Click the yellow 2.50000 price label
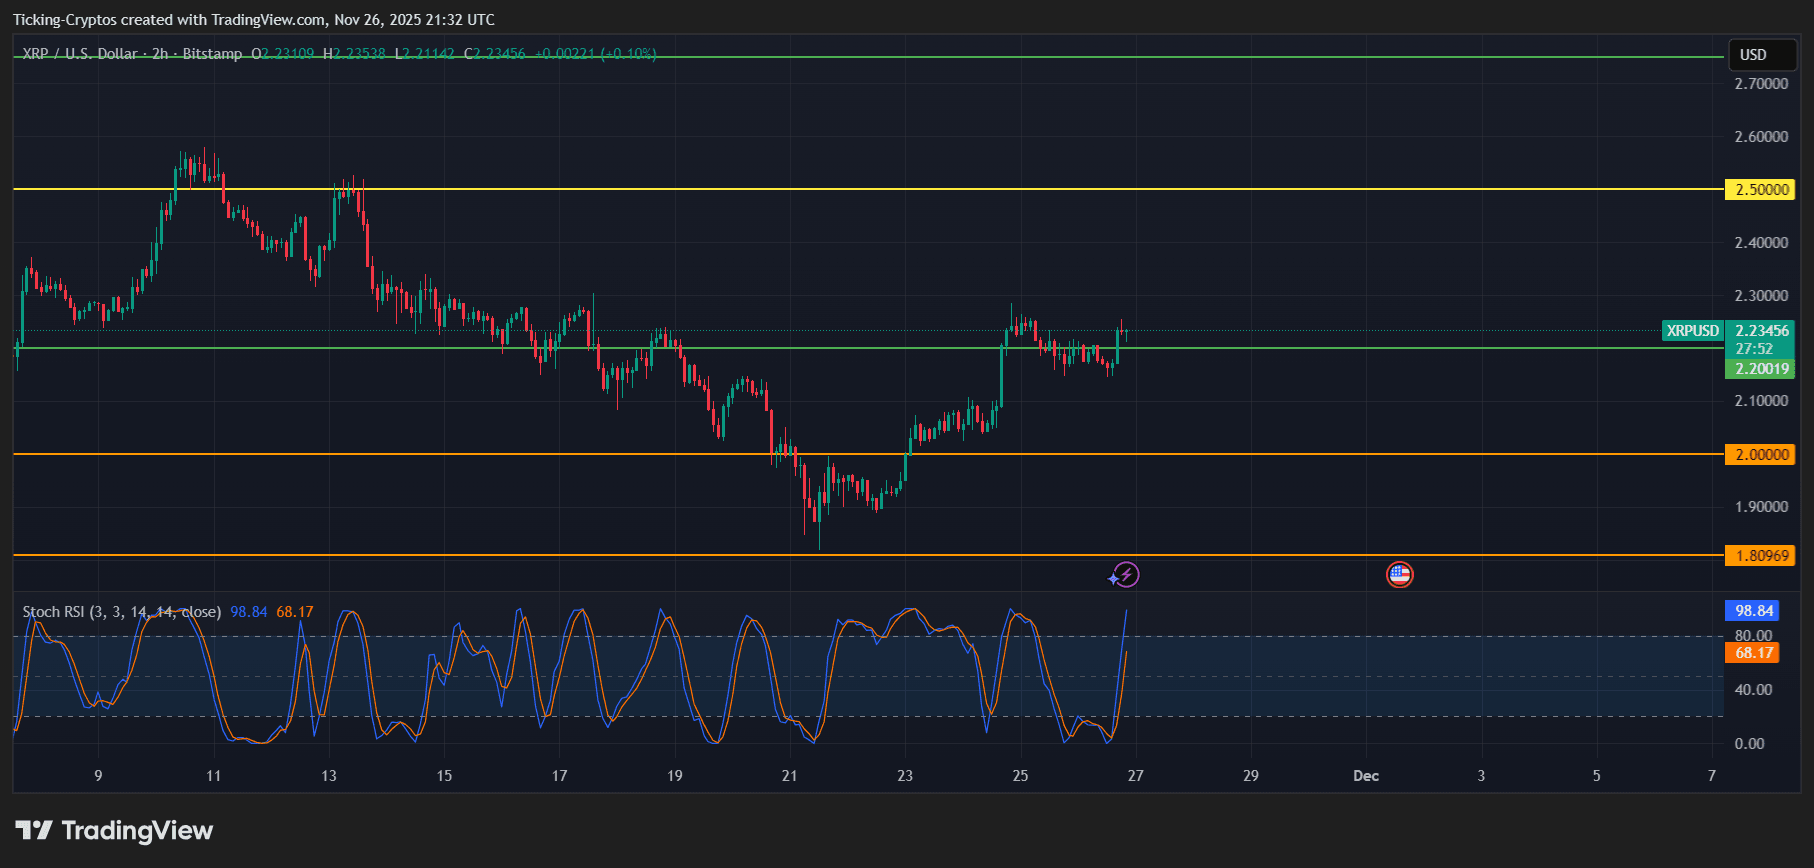1814x868 pixels. tap(1760, 190)
